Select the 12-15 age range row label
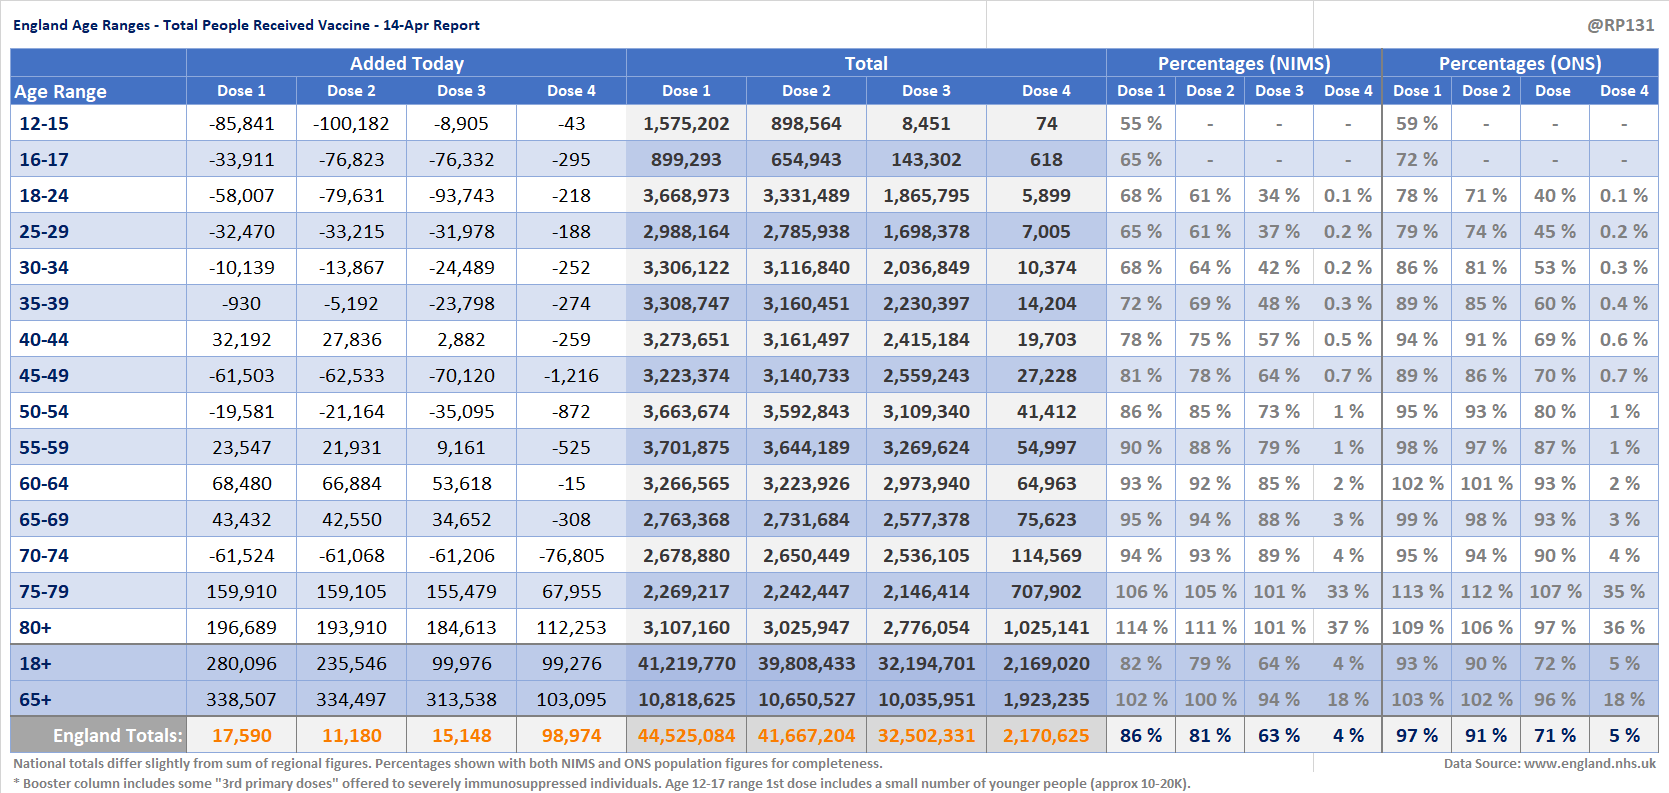 pos(44,123)
